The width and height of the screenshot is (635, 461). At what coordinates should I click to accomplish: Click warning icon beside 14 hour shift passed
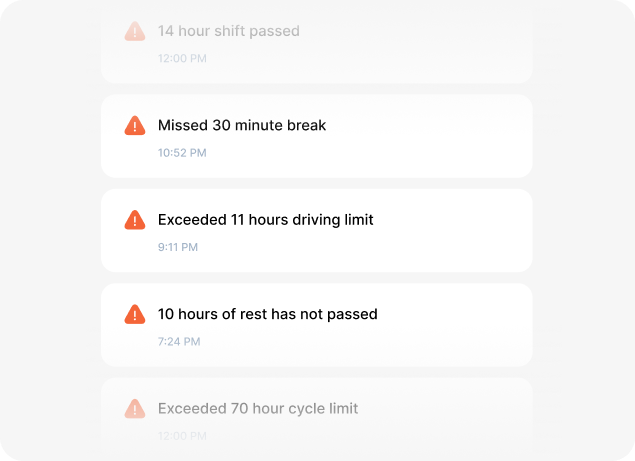(134, 32)
